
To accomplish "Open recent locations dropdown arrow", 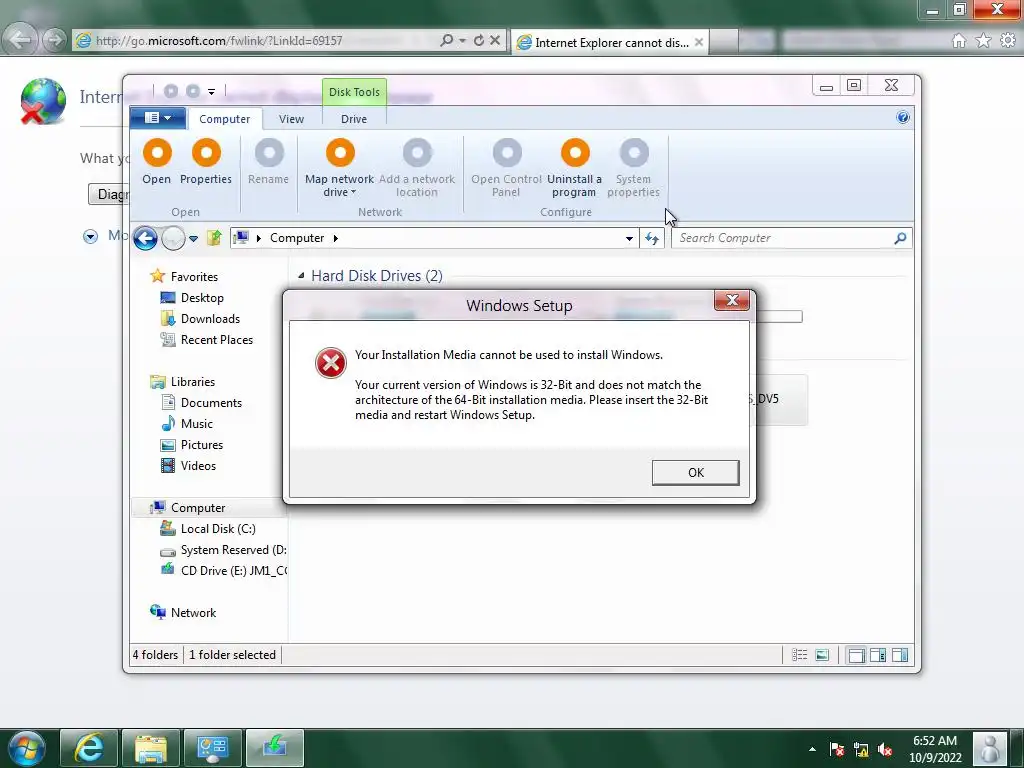I will [193, 239].
